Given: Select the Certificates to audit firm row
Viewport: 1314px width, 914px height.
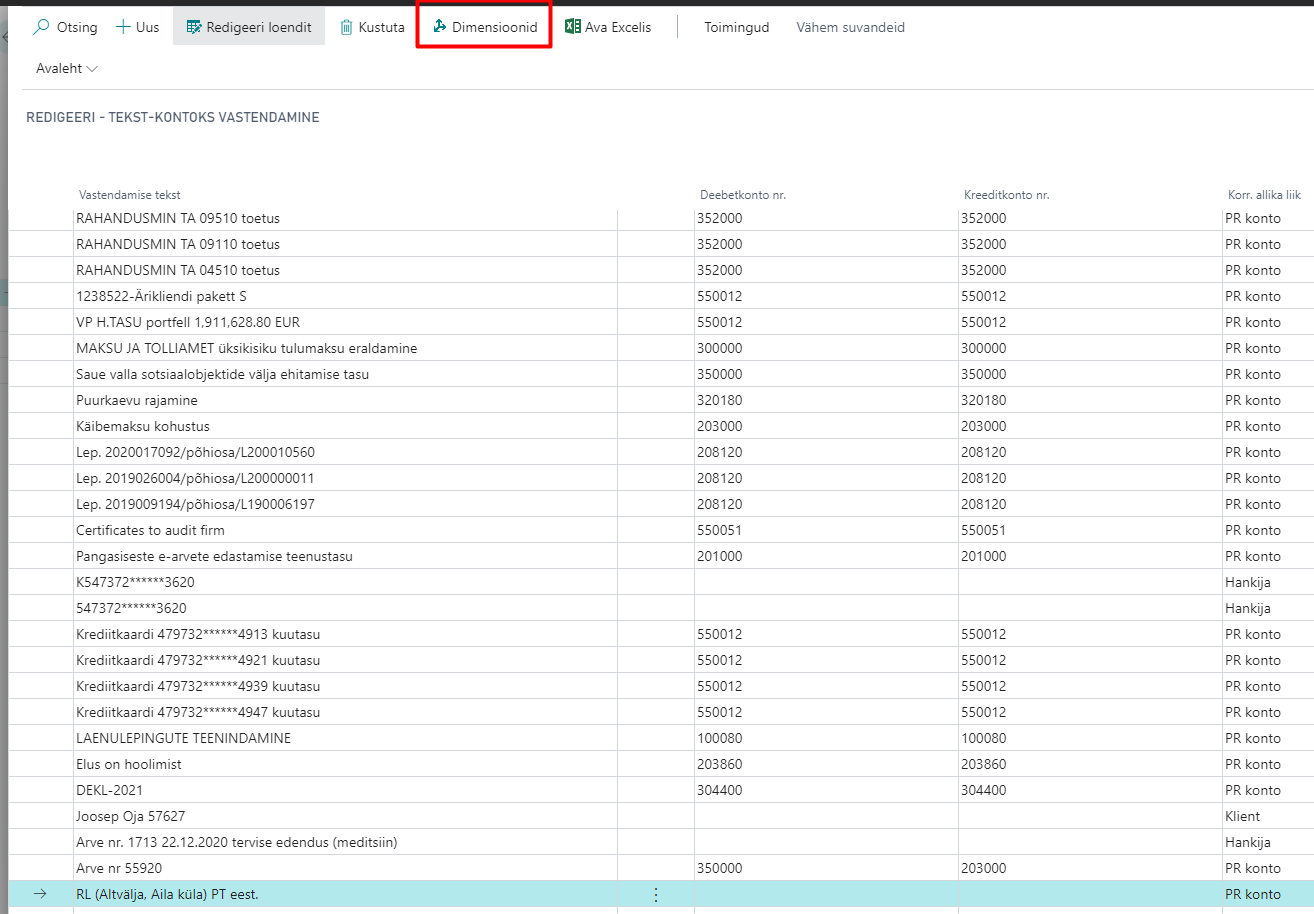Looking at the screenshot, I should pos(150,530).
